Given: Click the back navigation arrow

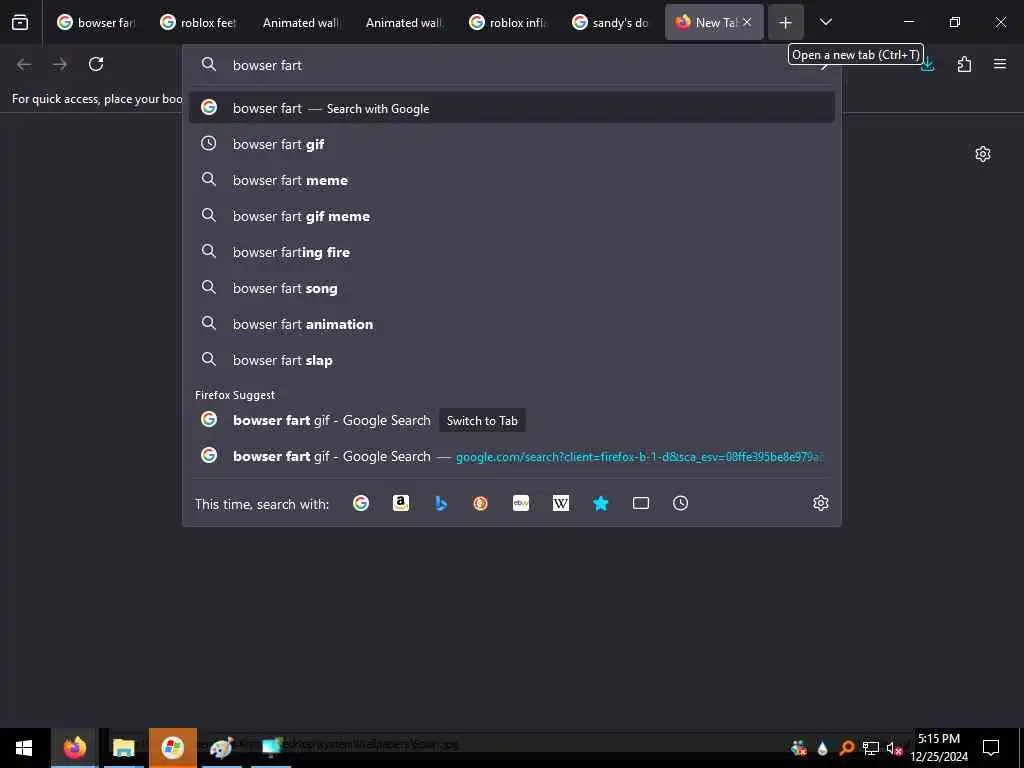Looking at the screenshot, I should 24,64.
